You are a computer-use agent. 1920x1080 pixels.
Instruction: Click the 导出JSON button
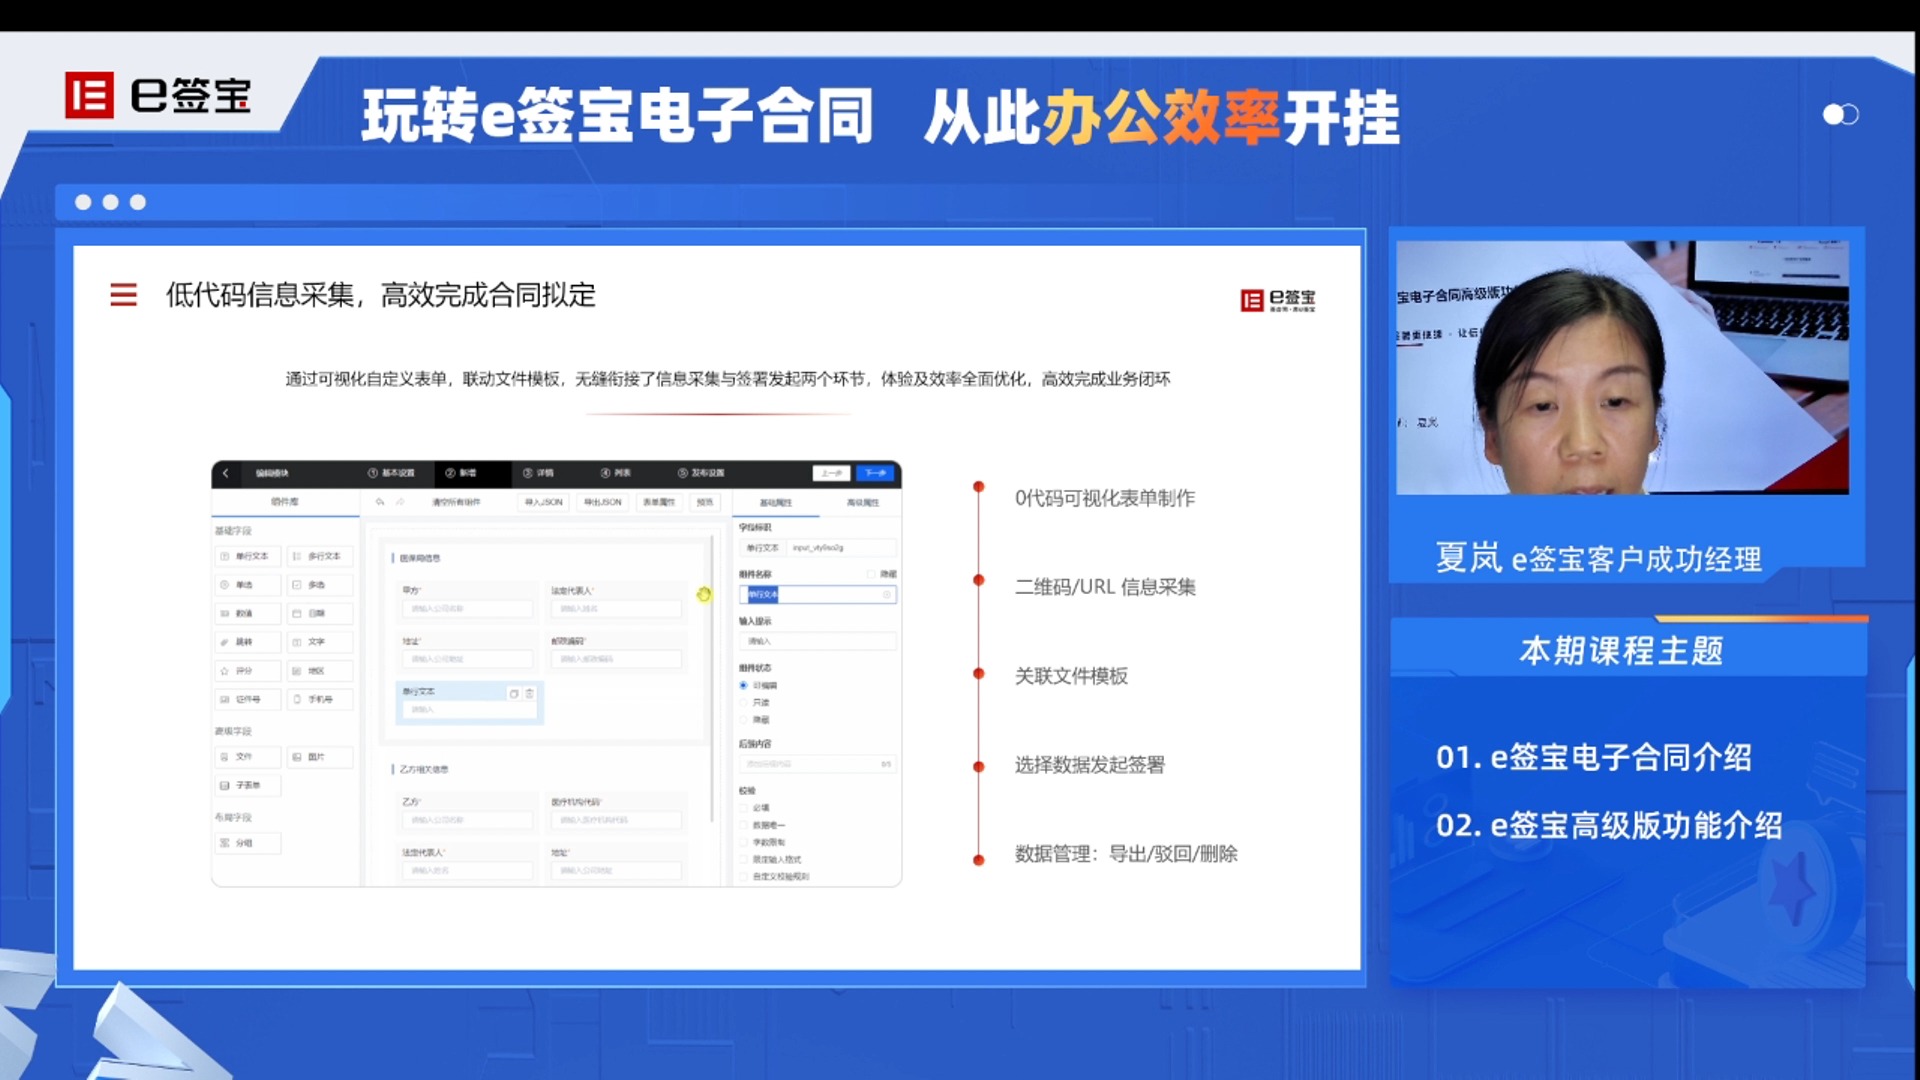pyautogui.click(x=603, y=502)
